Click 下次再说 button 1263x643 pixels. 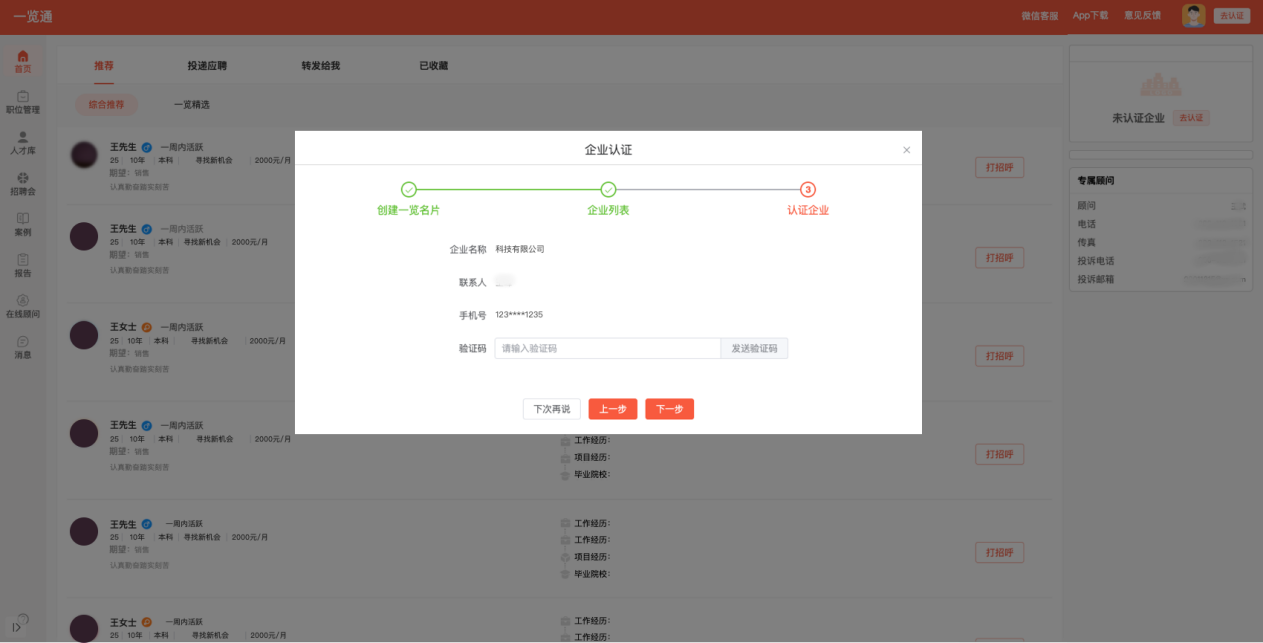click(552, 409)
